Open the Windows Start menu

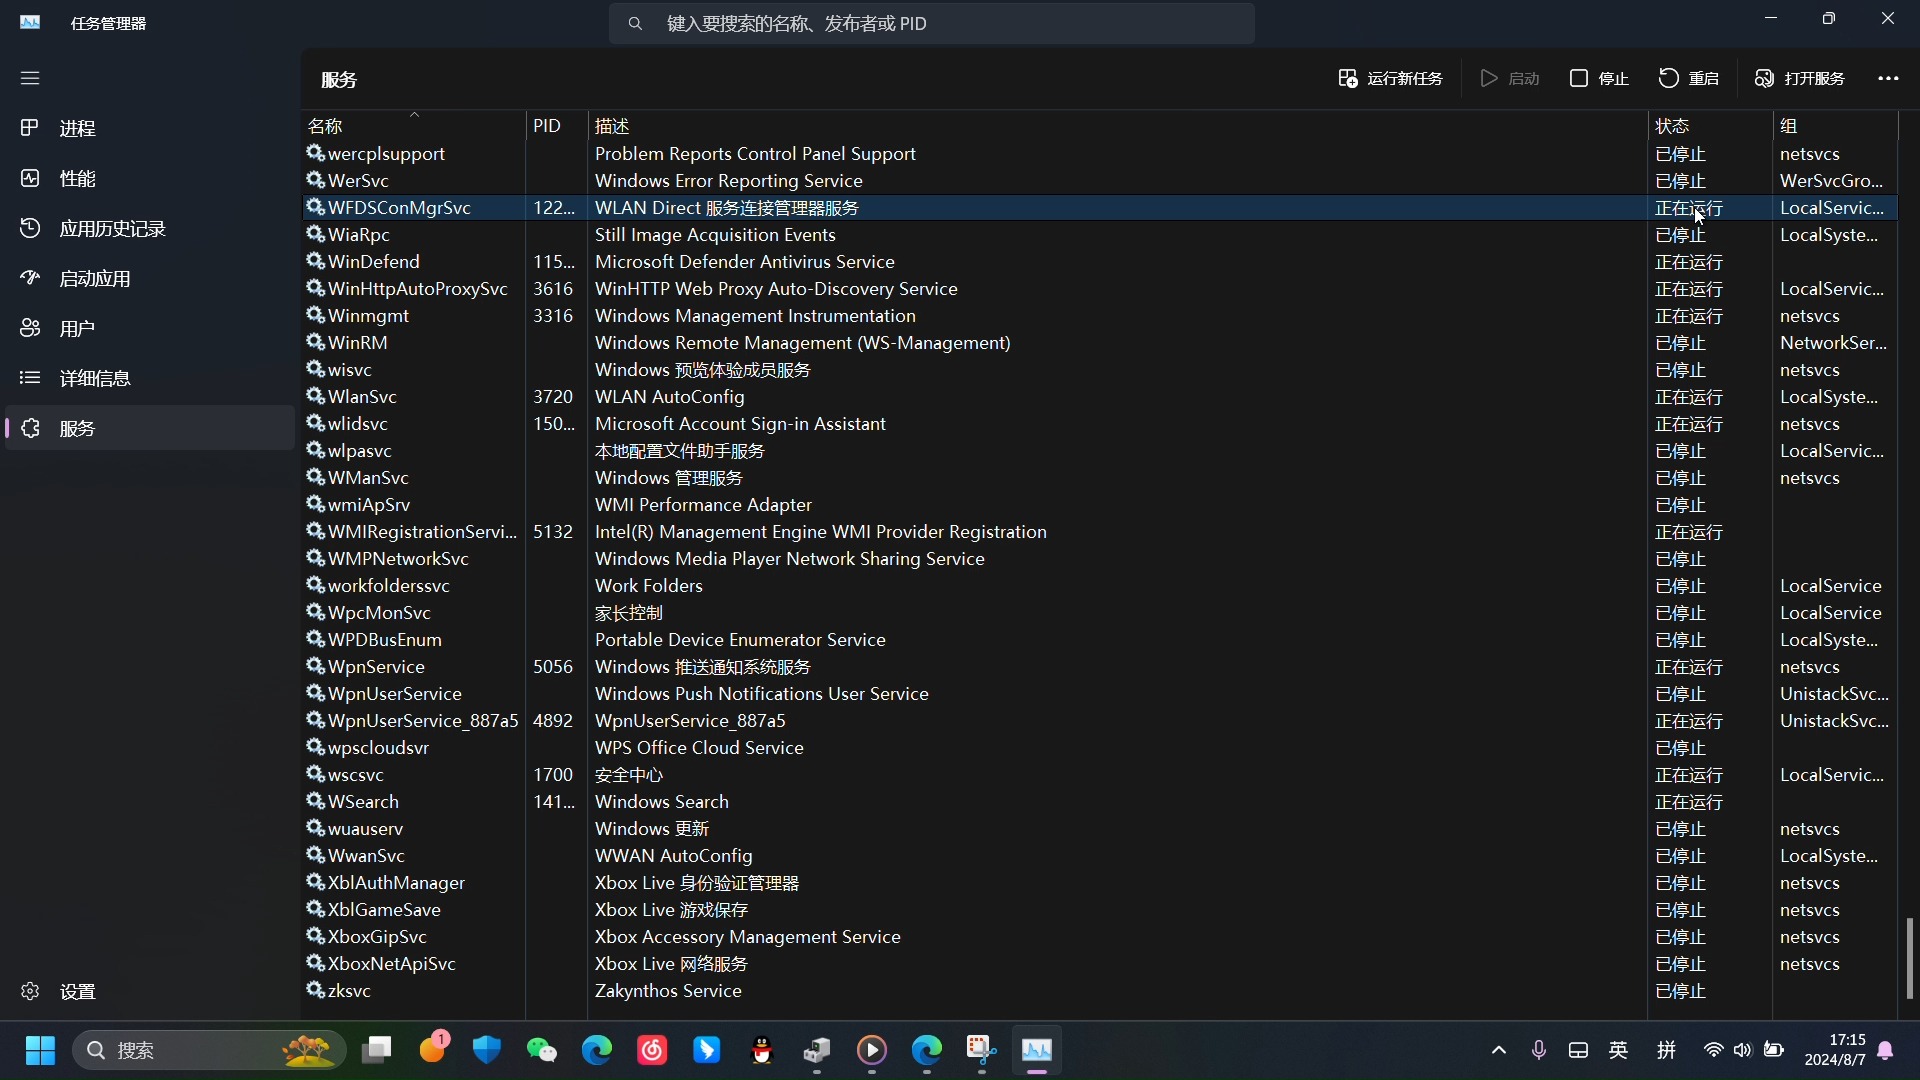tap(41, 1050)
